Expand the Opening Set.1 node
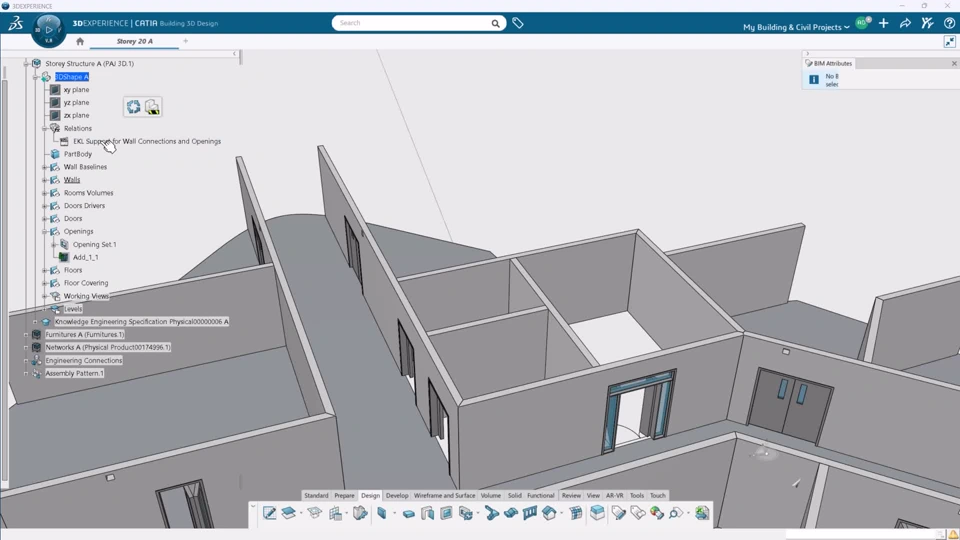This screenshot has height=540, width=960. (x=54, y=244)
